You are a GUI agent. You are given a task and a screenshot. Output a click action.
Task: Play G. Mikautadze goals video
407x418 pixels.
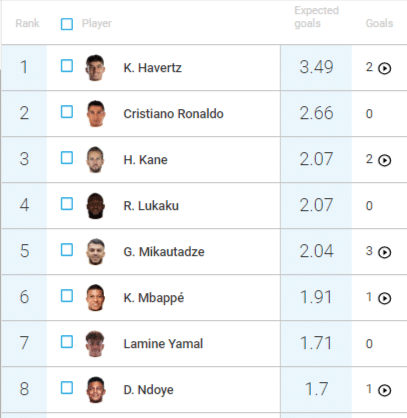(x=384, y=252)
